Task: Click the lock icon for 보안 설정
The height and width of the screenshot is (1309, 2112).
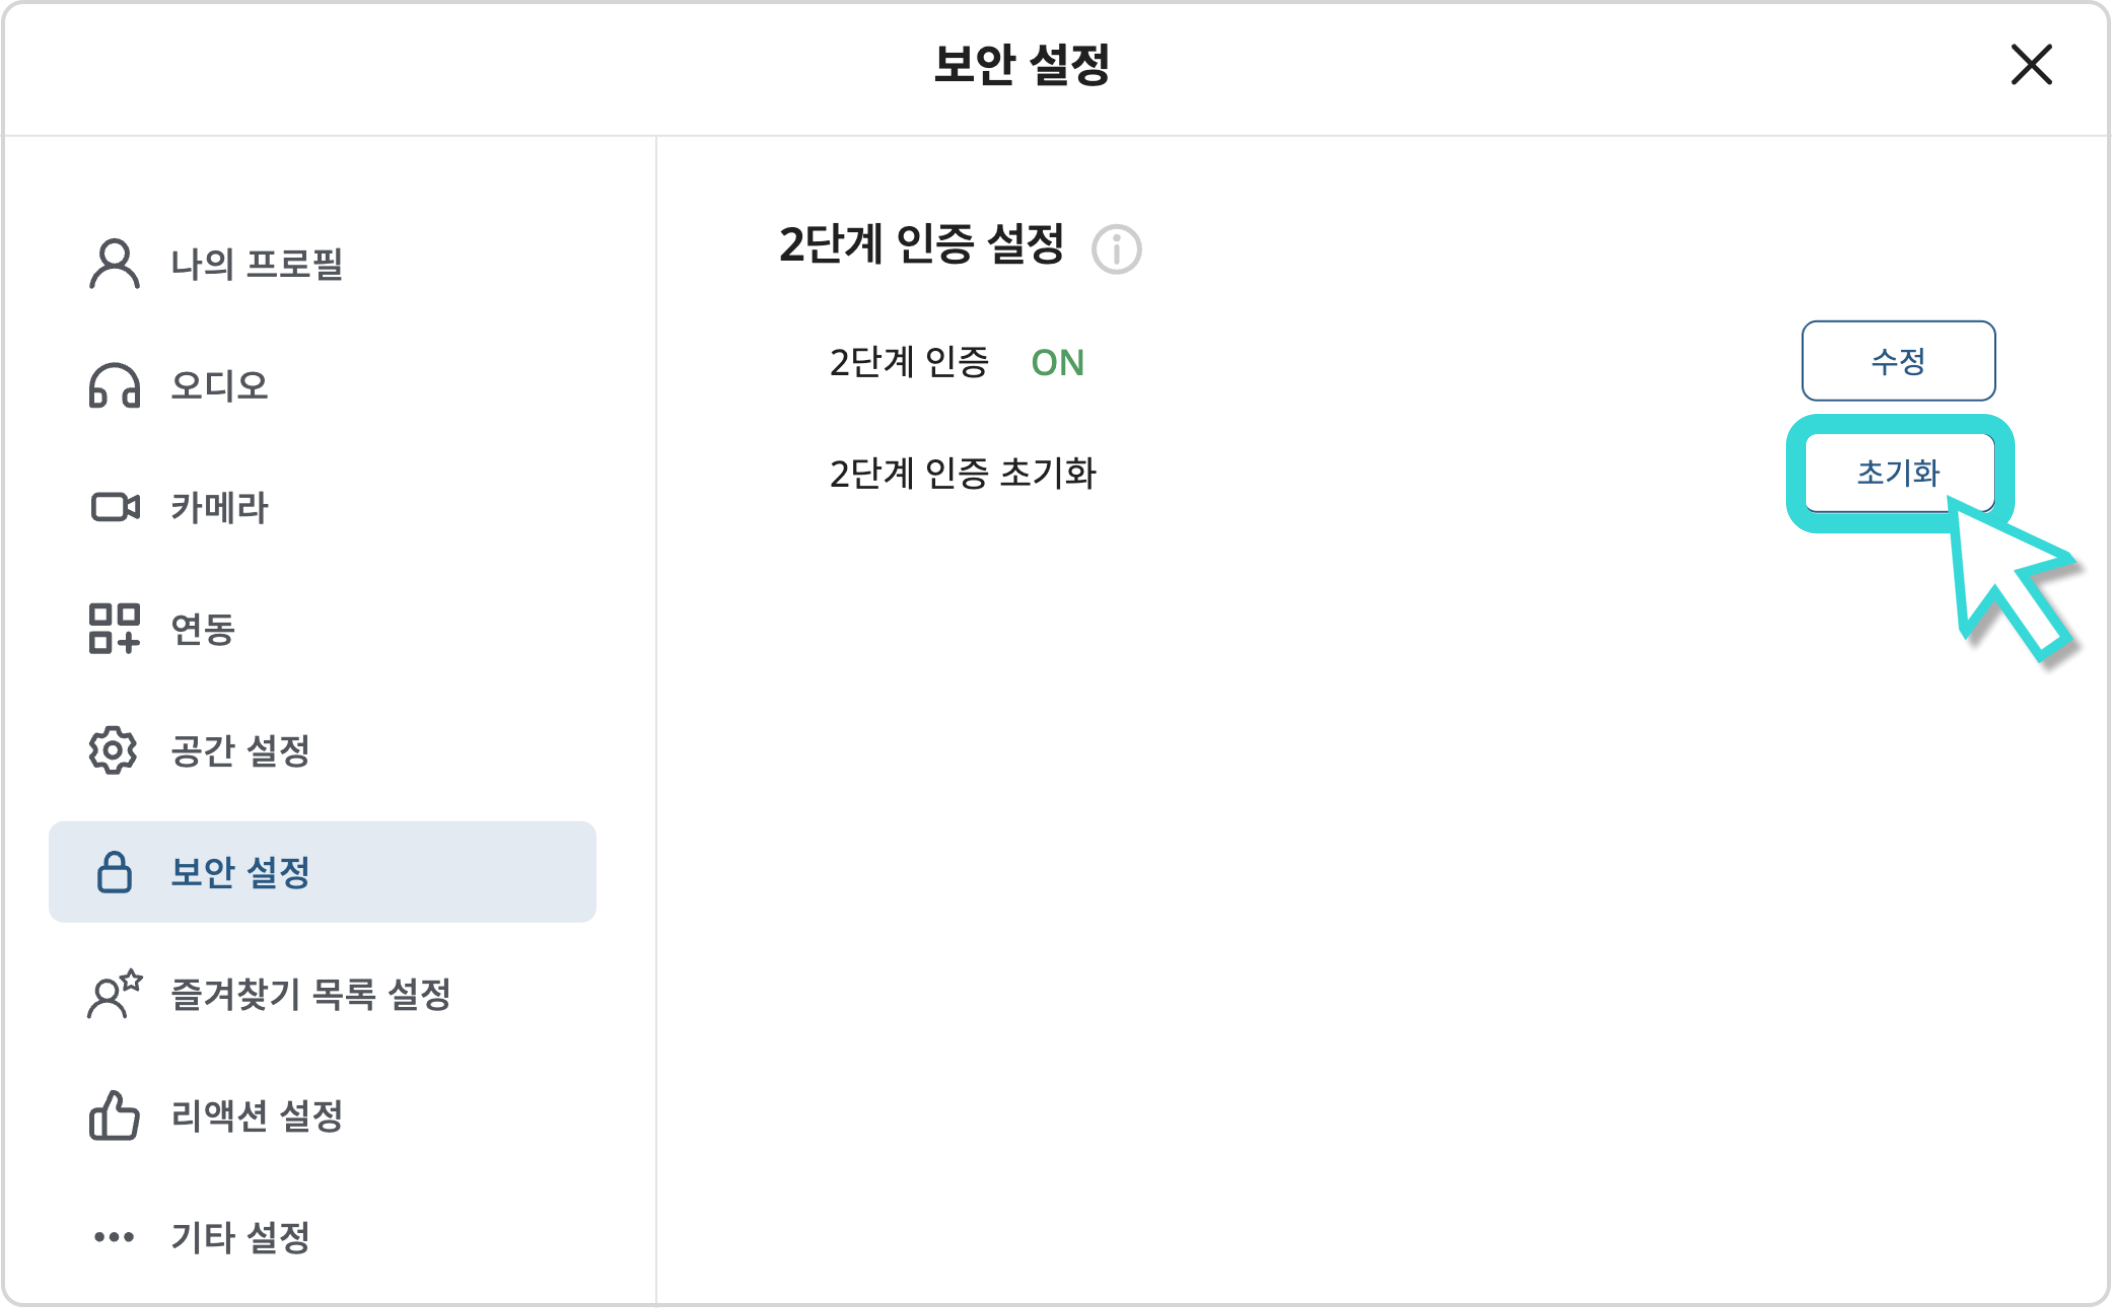Action: click(113, 872)
